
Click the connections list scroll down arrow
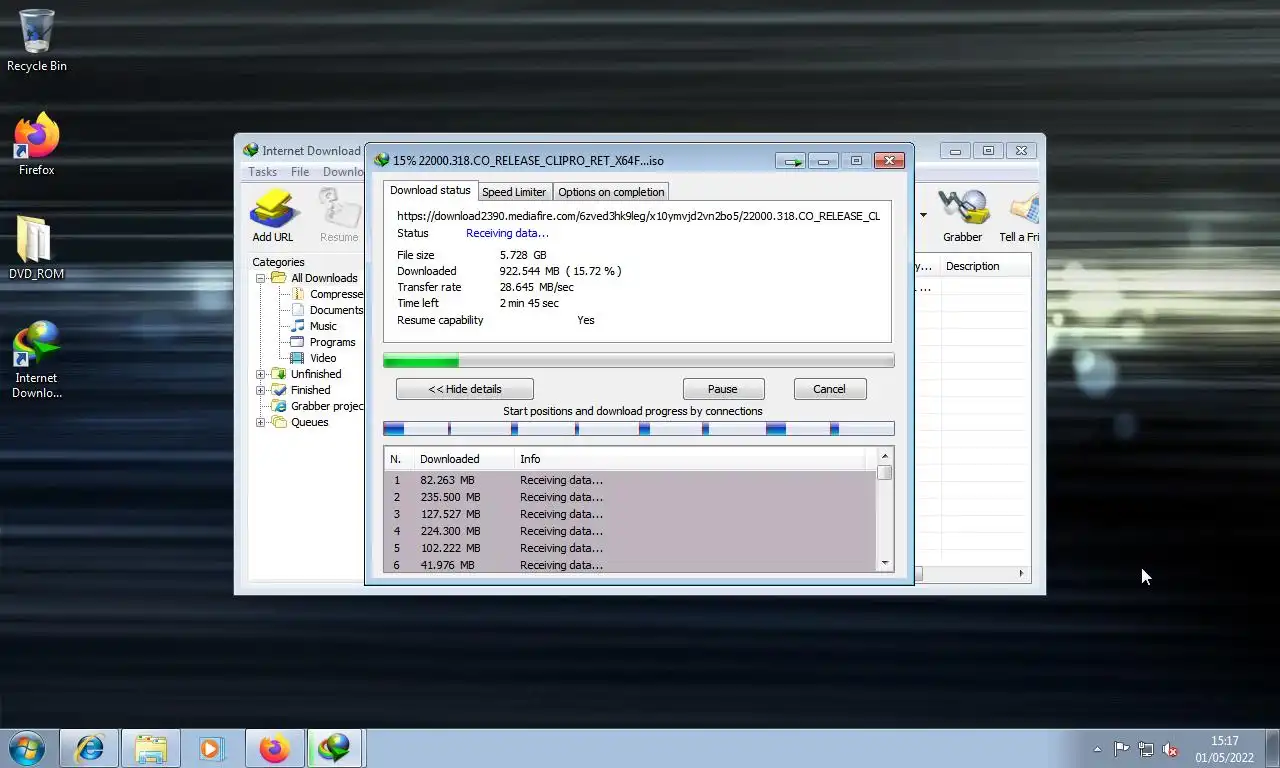click(x=884, y=564)
